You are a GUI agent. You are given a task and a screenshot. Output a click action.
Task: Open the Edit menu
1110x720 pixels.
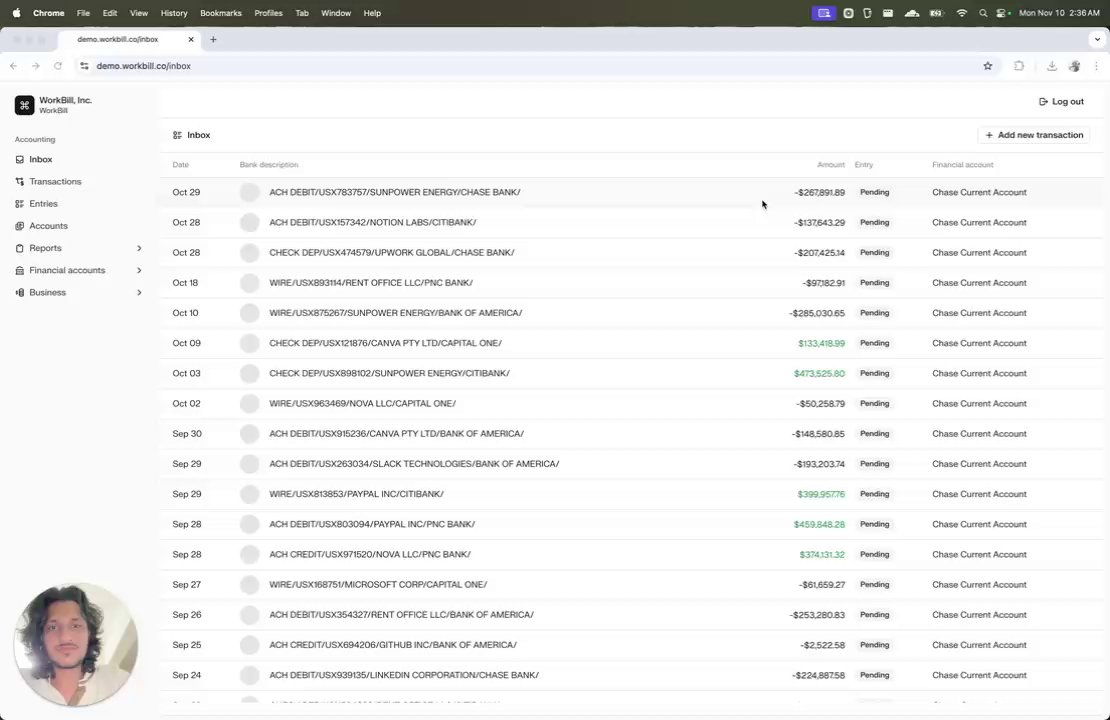point(110,13)
